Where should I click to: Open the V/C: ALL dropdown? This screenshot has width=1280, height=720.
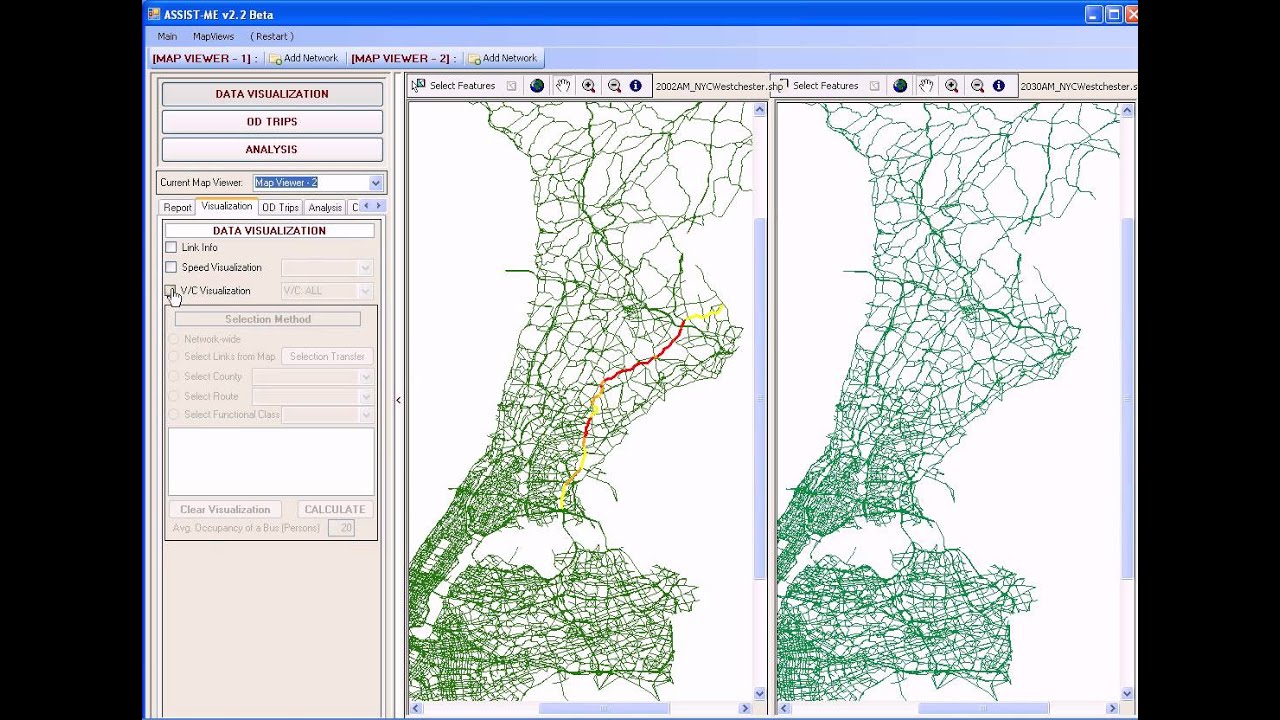(365, 291)
